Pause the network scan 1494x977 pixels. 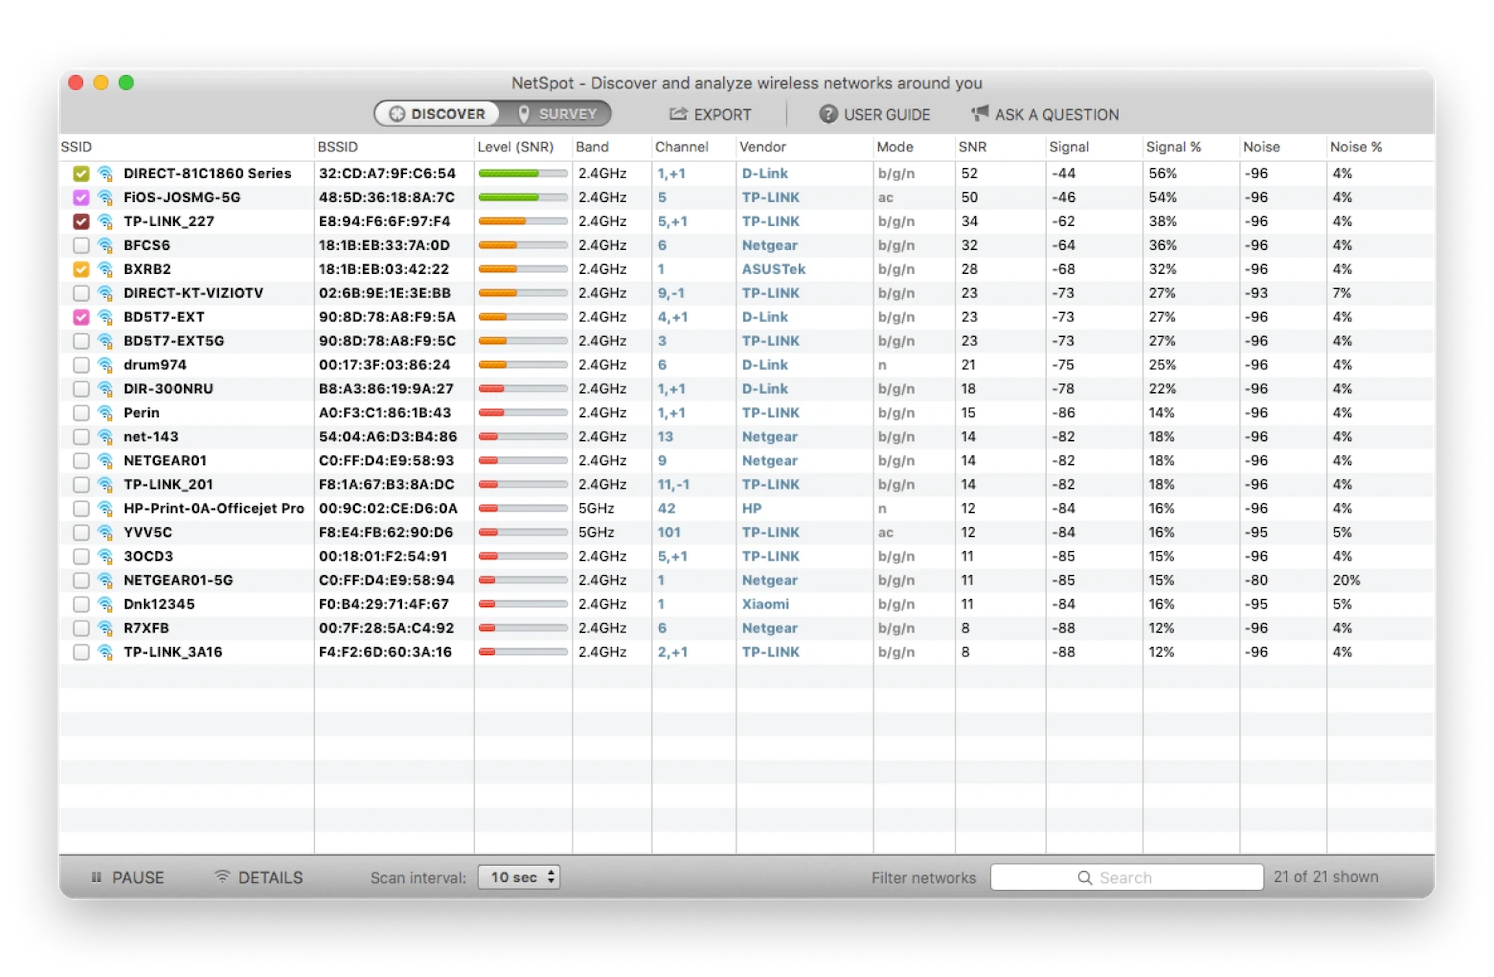127,877
